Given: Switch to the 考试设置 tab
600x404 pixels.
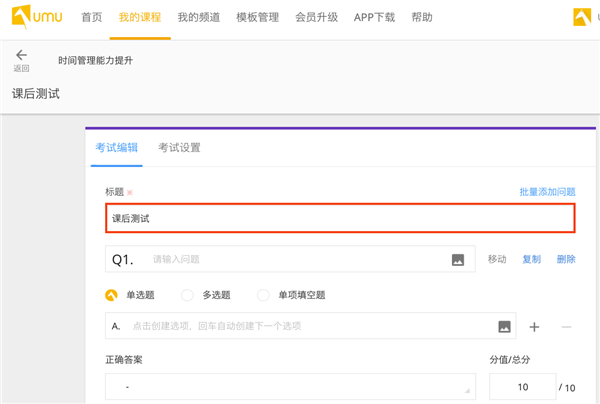Looking at the screenshot, I should pyautogui.click(x=179, y=148).
